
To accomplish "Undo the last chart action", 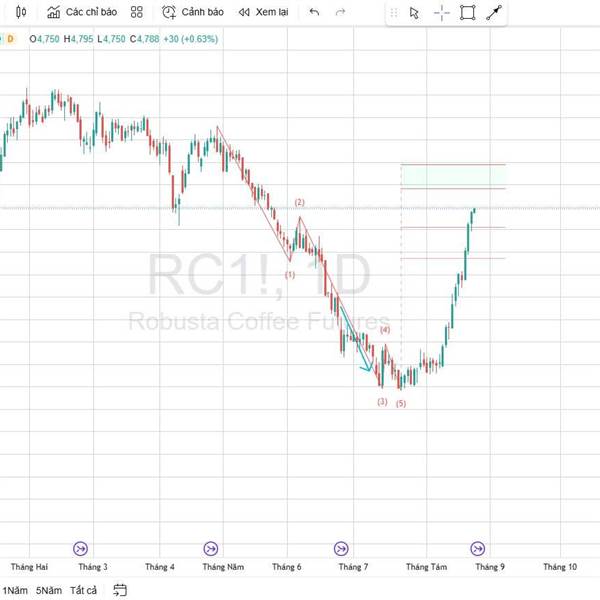I will click(314, 12).
